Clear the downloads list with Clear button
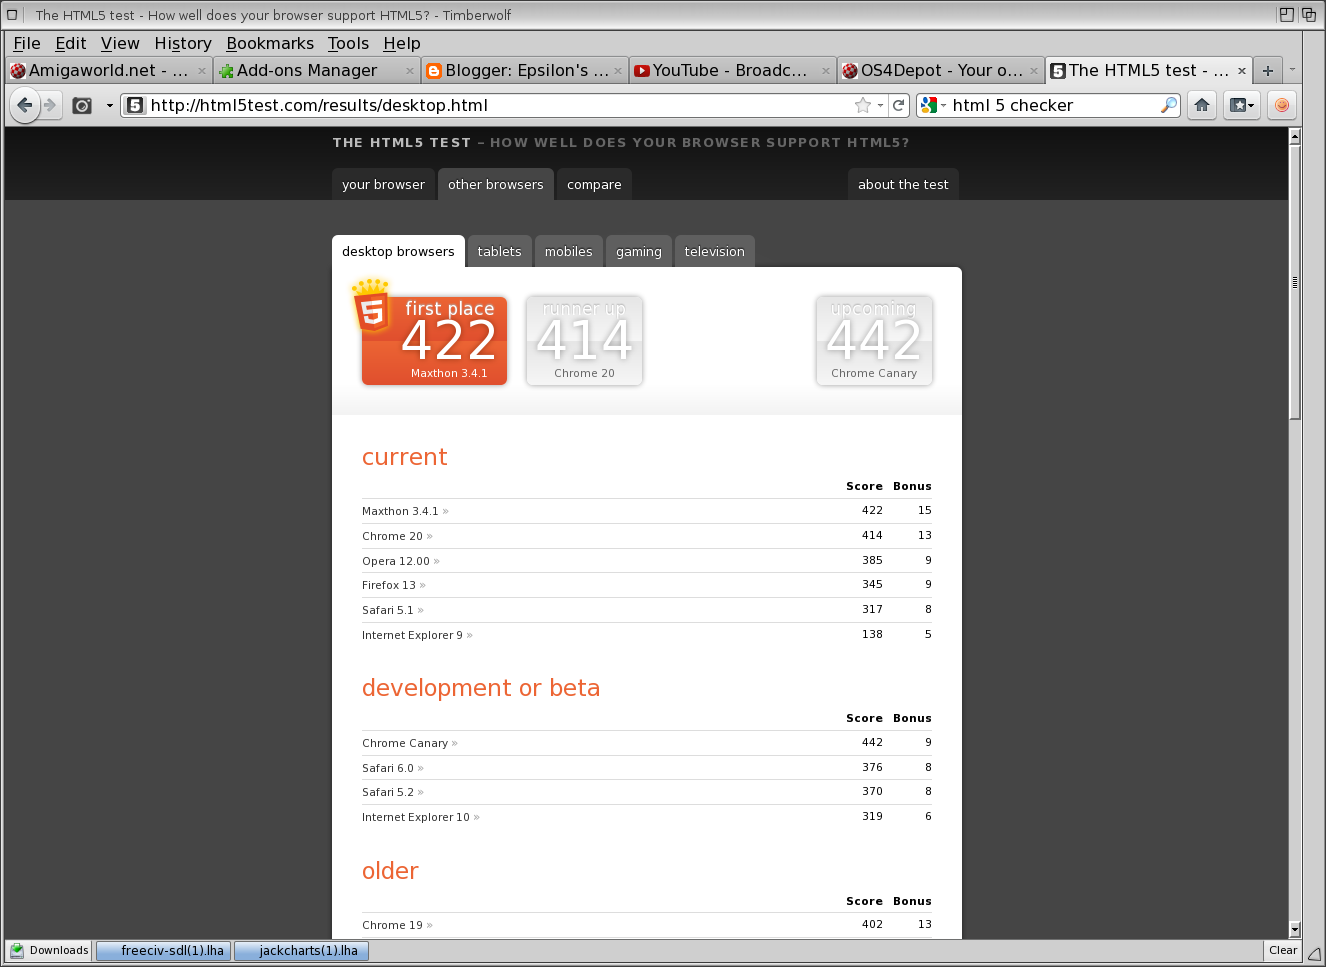Image resolution: width=1326 pixels, height=967 pixels. point(1282,950)
